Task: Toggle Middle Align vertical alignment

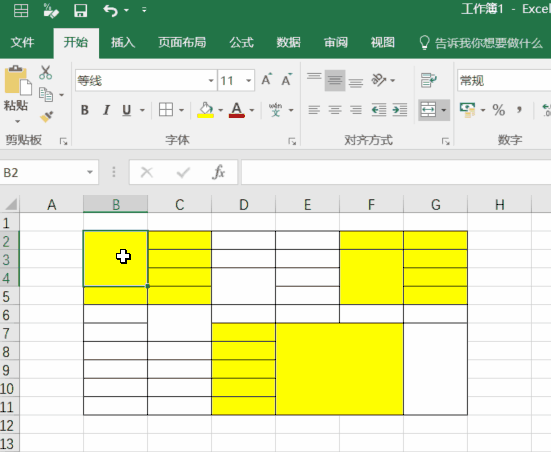Action: click(335, 80)
